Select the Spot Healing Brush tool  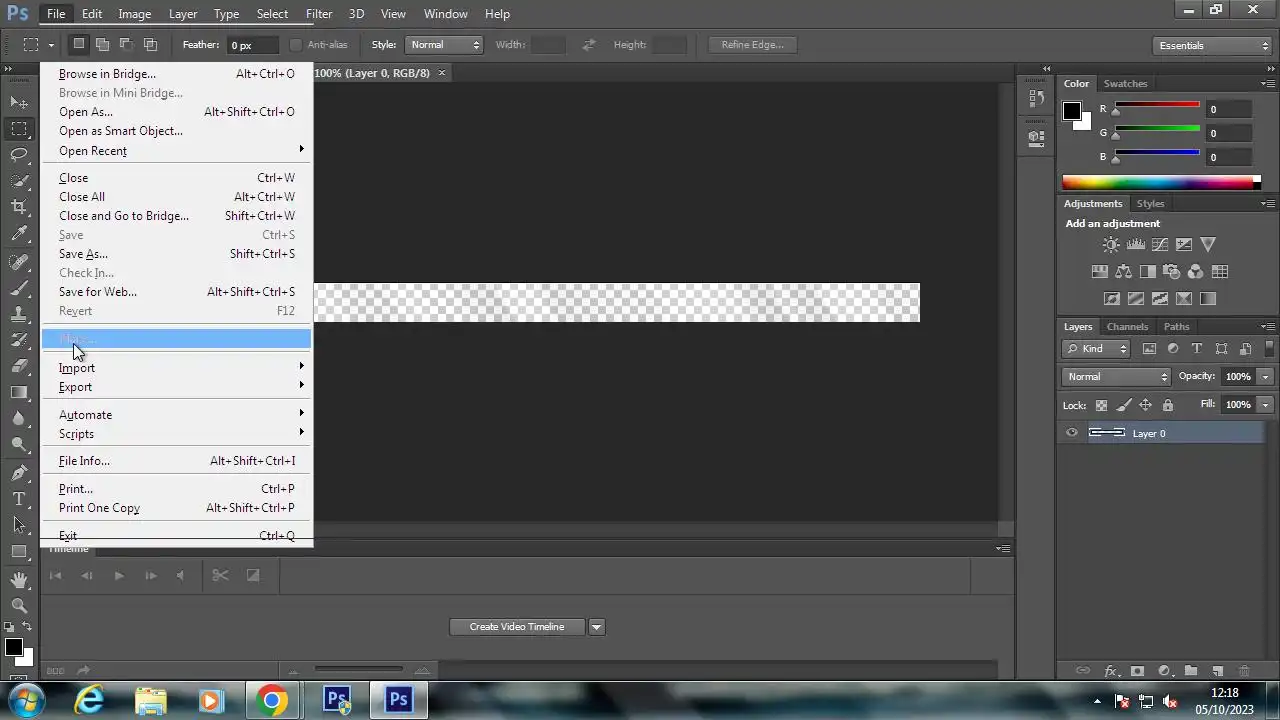pos(19,262)
